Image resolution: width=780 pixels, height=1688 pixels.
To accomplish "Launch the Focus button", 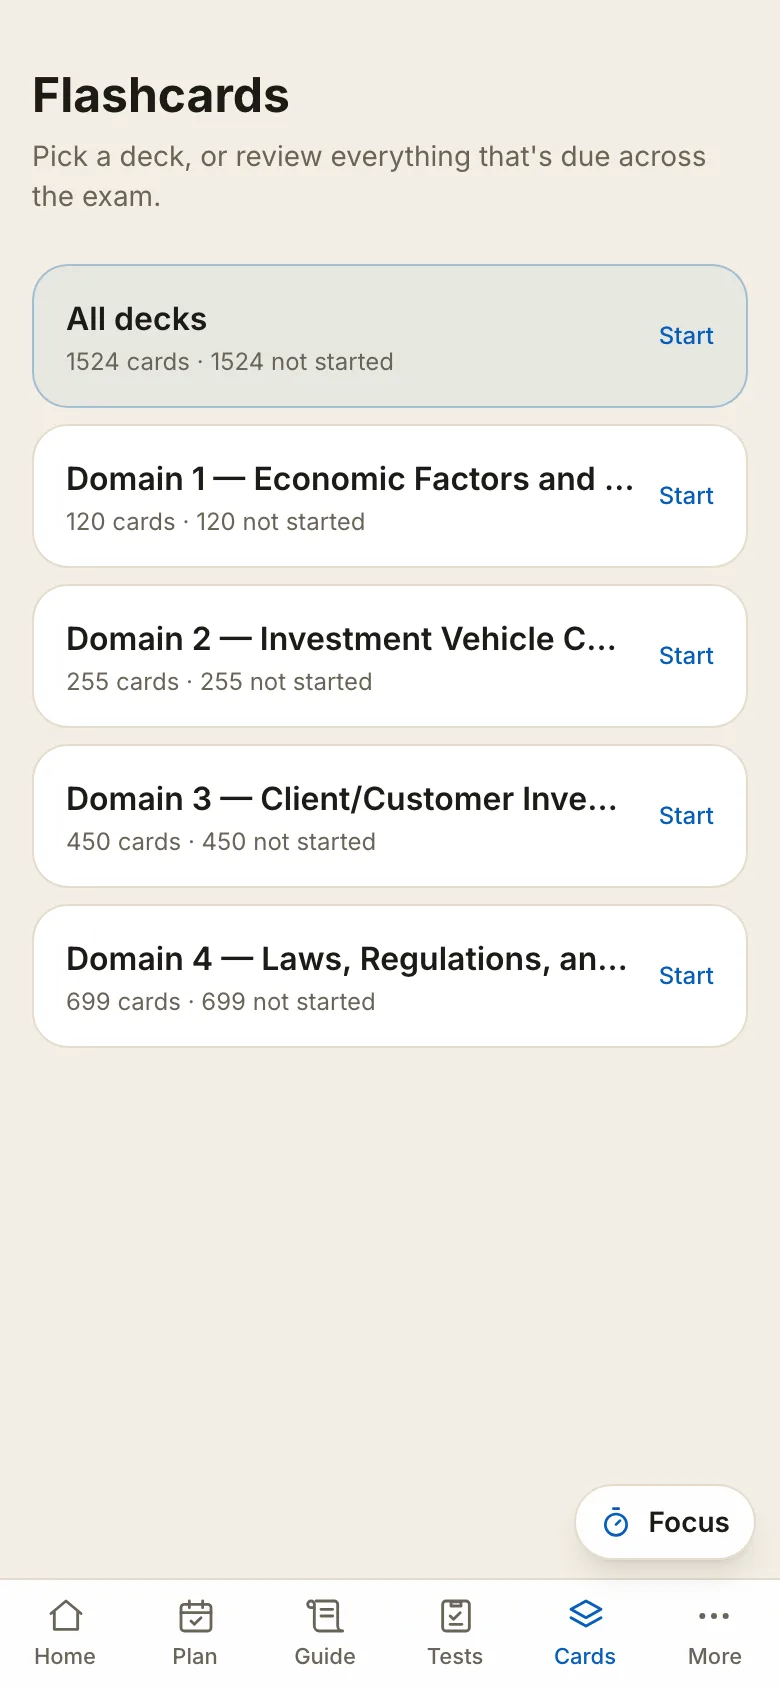I will 665,1522.
